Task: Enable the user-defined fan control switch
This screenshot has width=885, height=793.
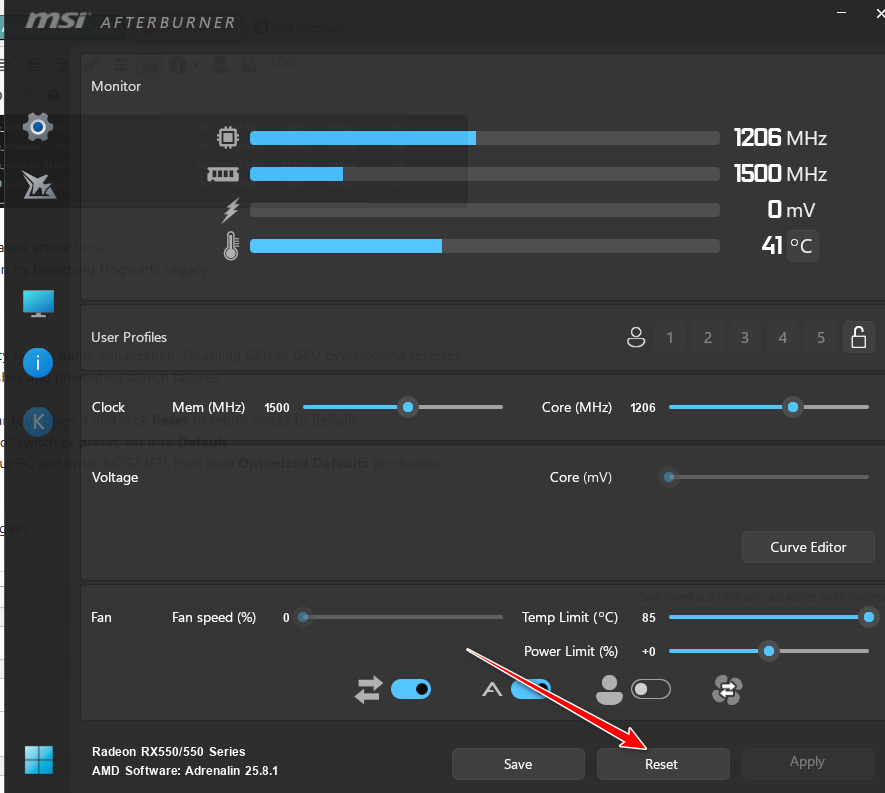Action: 650,689
